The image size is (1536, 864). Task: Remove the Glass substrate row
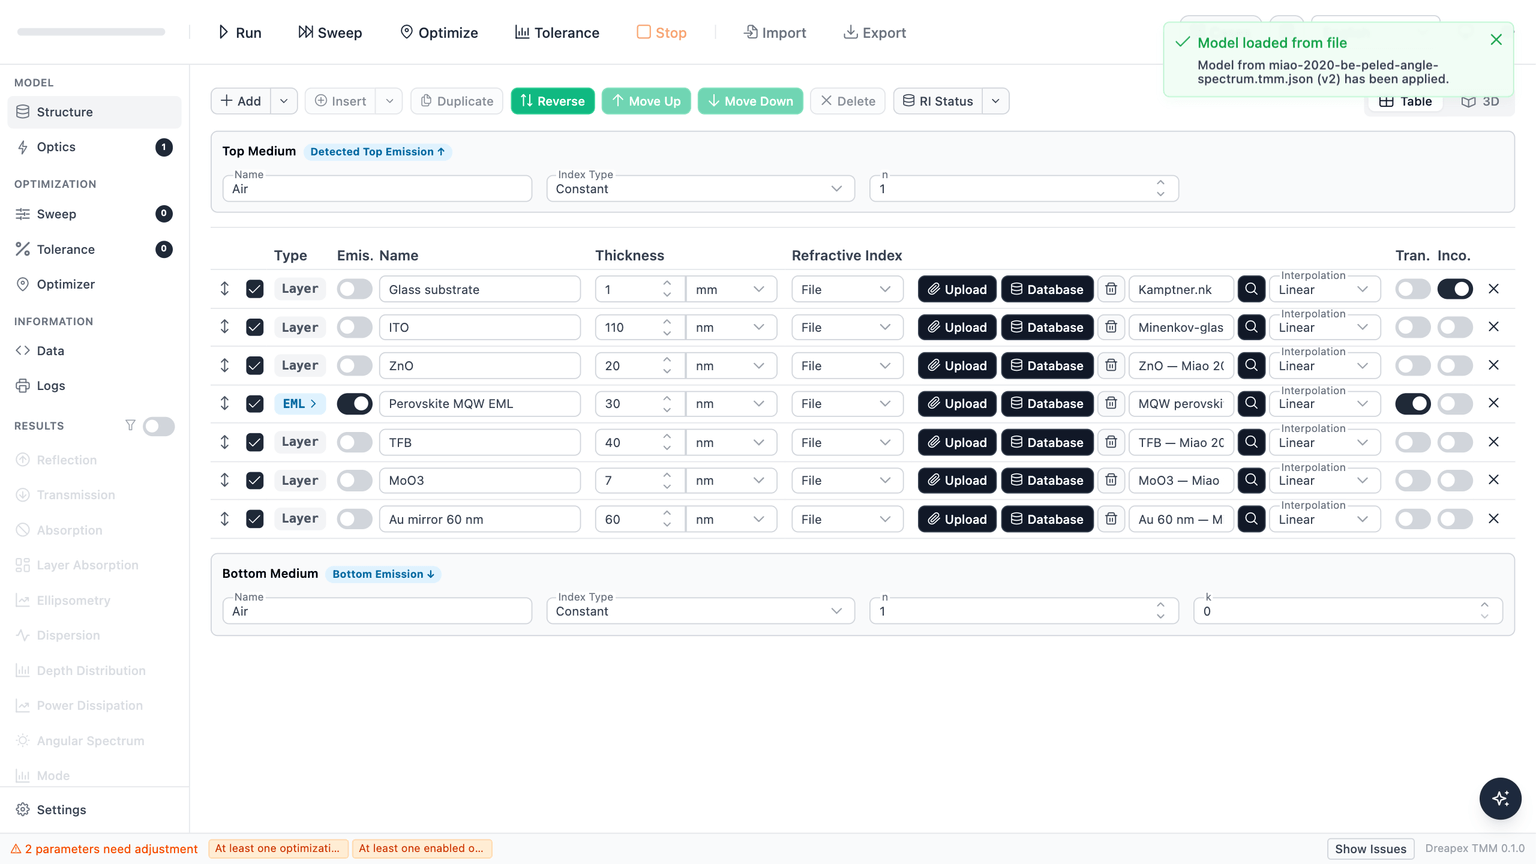pos(1493,289)
